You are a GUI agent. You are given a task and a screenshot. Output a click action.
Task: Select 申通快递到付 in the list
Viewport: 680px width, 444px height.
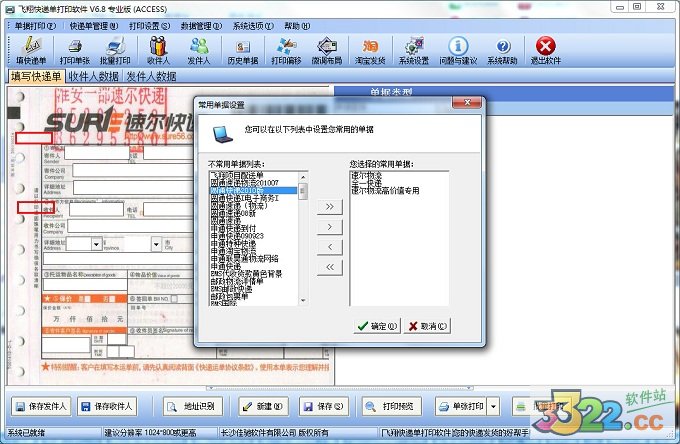(x=233, y=228)
